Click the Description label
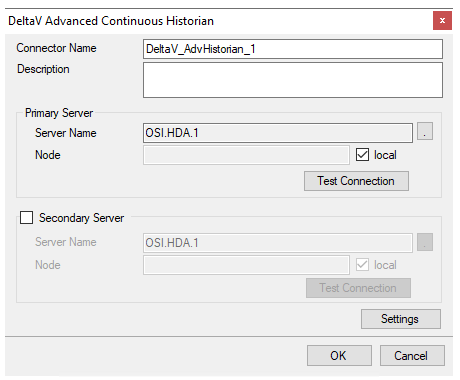The height and width of the screenshot is (380, 460). (x=43, y=69)
